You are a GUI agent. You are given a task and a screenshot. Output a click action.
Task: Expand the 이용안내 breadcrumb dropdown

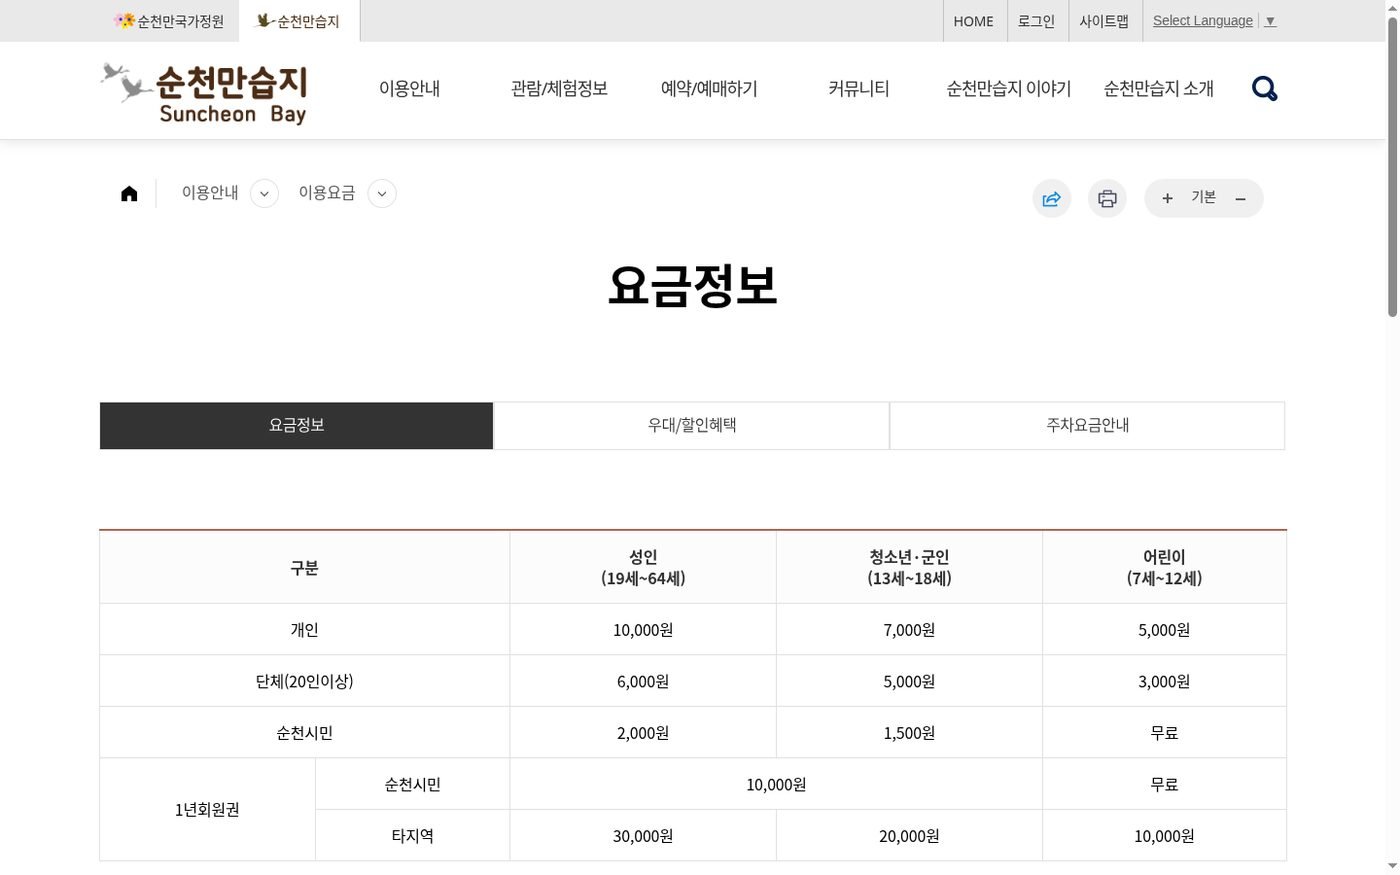264,194
